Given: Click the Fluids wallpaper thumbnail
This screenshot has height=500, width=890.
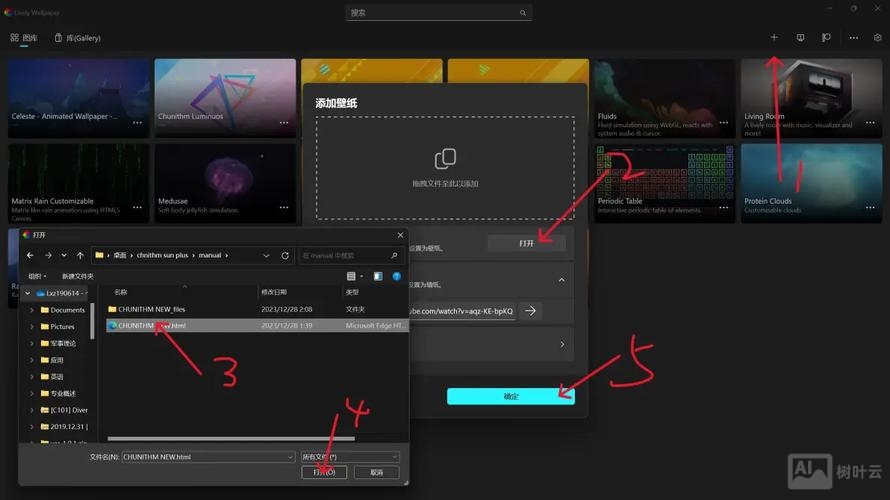Looking at the screenshot, I should 664,98.
